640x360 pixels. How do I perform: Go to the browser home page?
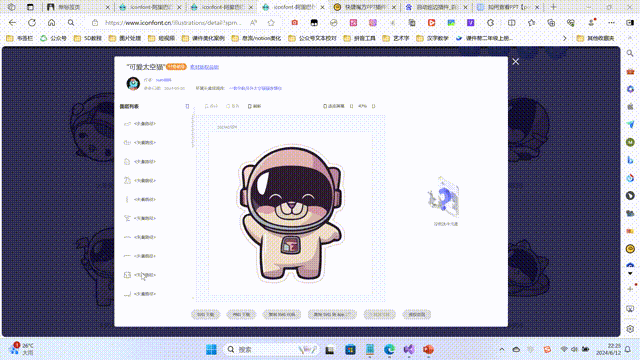point(51,23)
